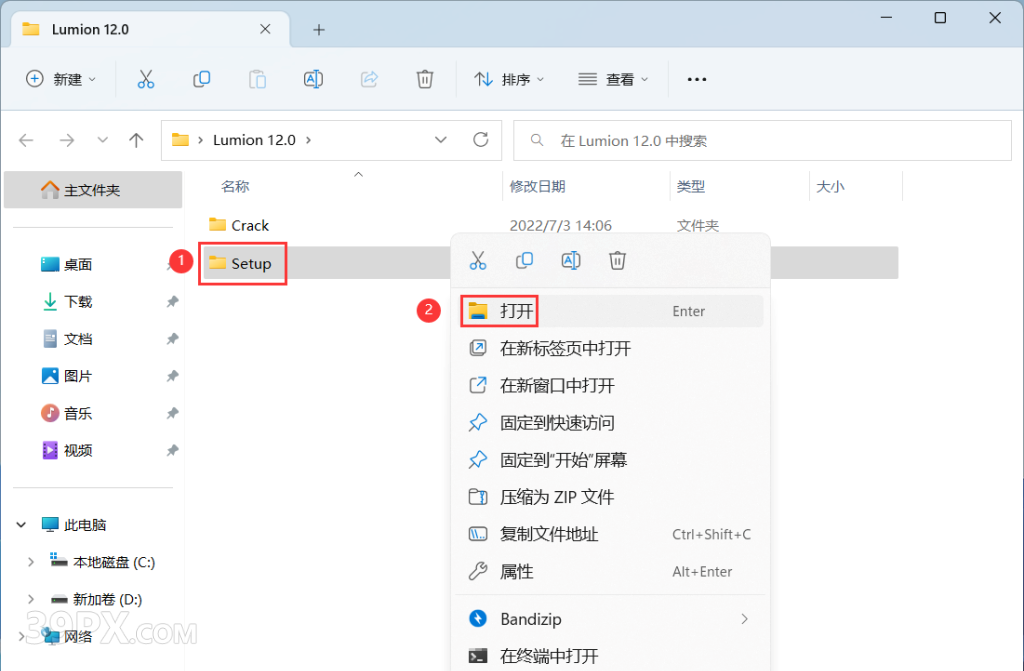This screenshot has width=1024, height=671.
Task: Click the Delete icon on the toolbar
Action: tap(424, 78)
